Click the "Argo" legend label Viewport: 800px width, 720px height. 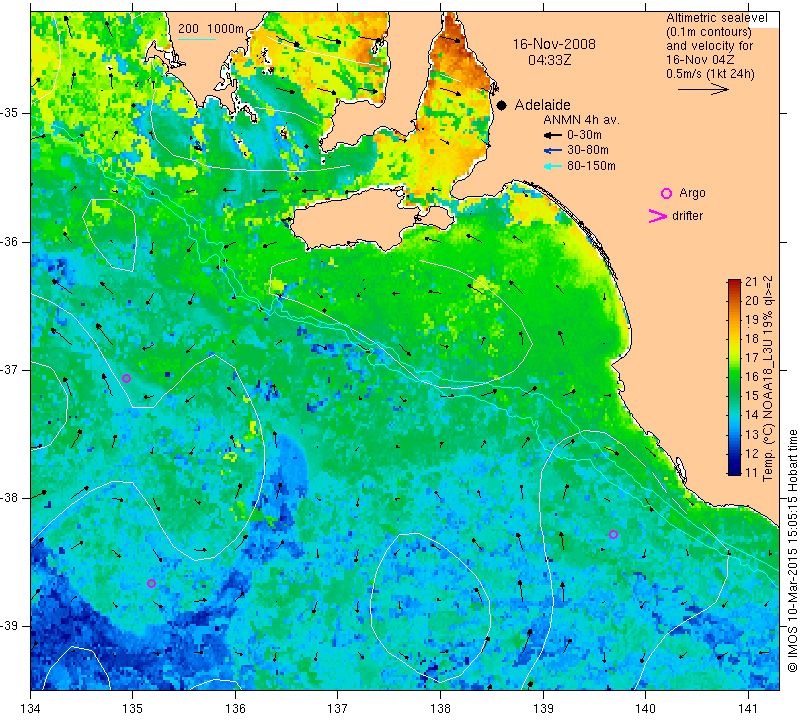[x=692, y=193]
